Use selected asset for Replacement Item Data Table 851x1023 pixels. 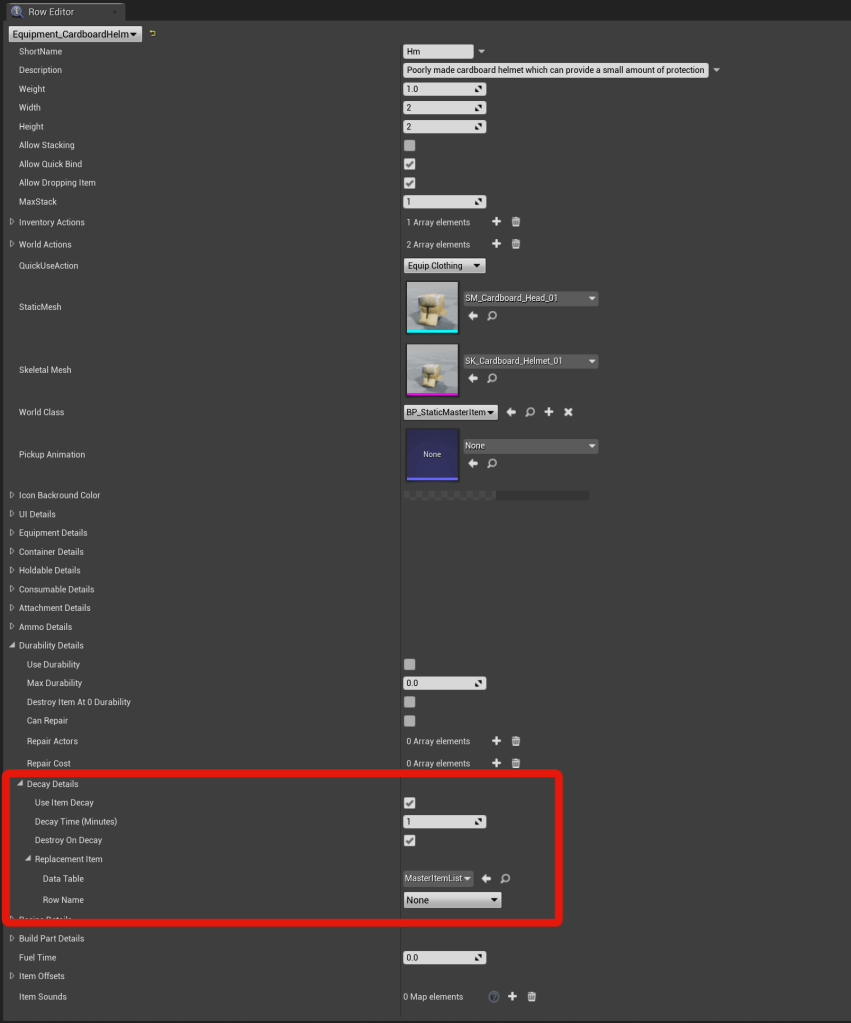[x=486, y=879]
